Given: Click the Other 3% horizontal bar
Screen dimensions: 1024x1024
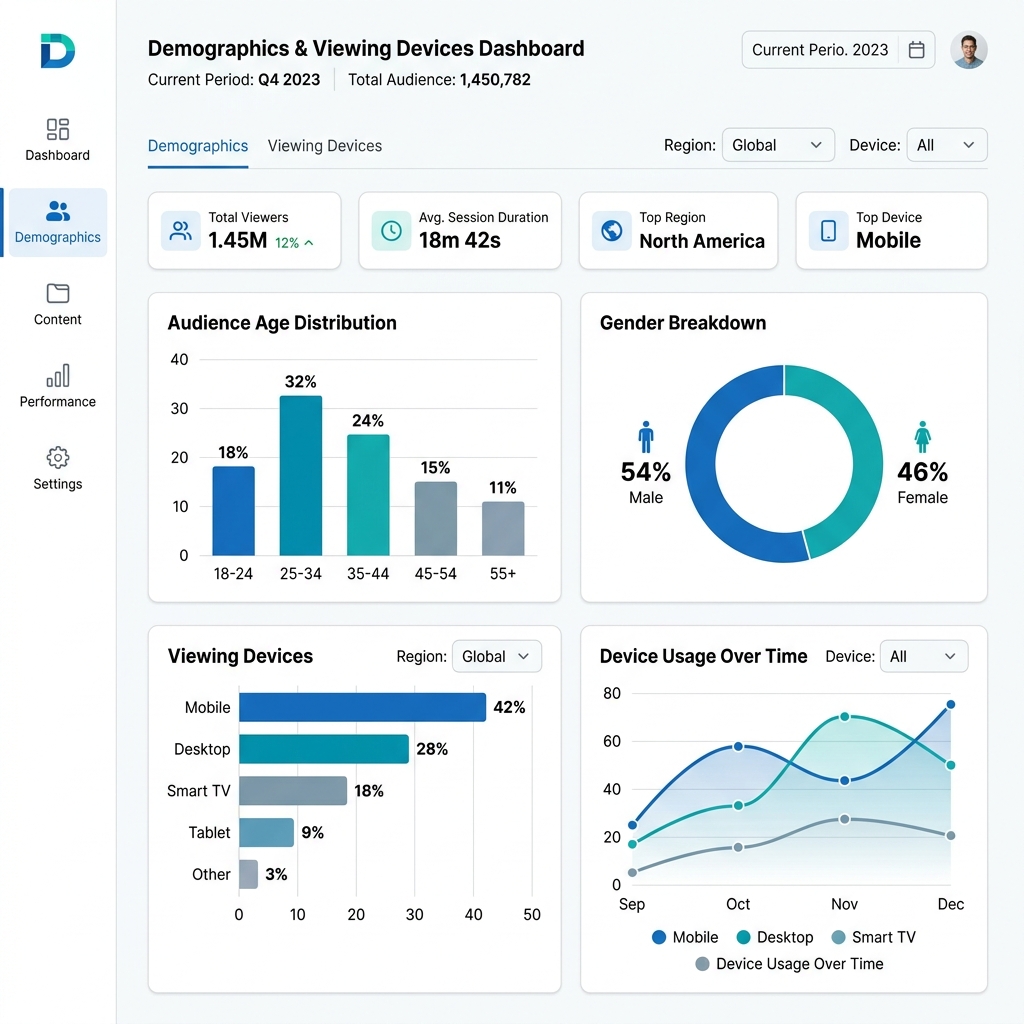Looking at the screenshot, I should coord(248,874).
